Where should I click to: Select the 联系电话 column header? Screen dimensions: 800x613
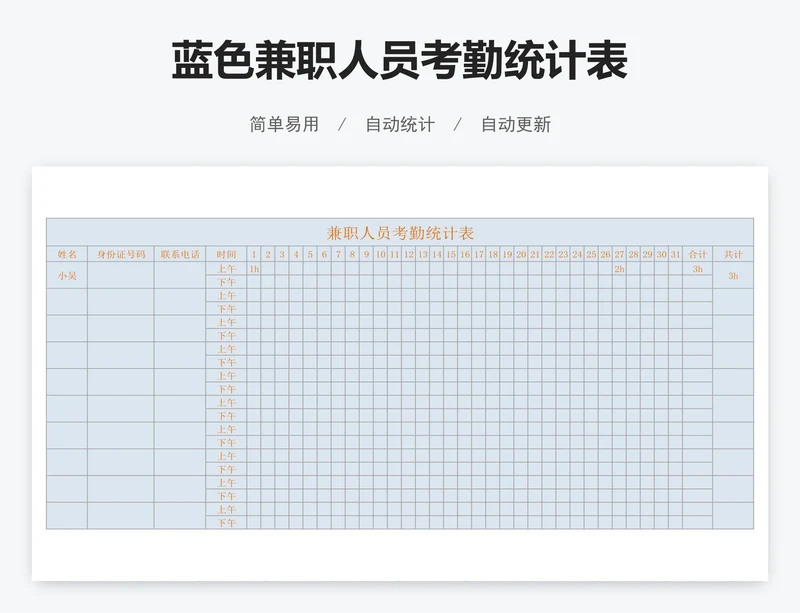180,254
